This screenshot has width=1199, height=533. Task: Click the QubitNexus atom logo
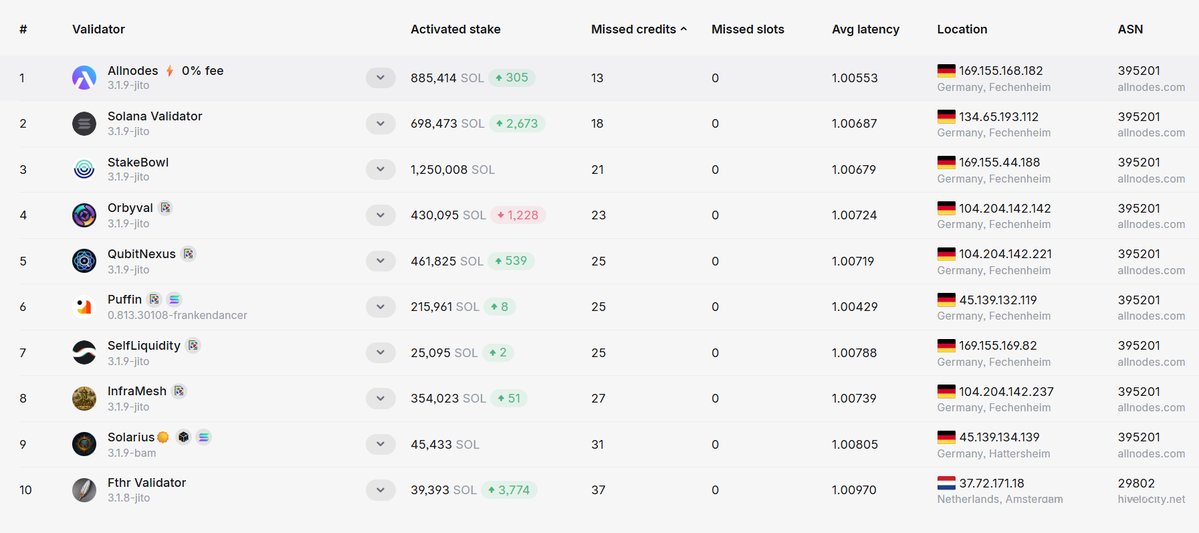(x=84, y=261)
